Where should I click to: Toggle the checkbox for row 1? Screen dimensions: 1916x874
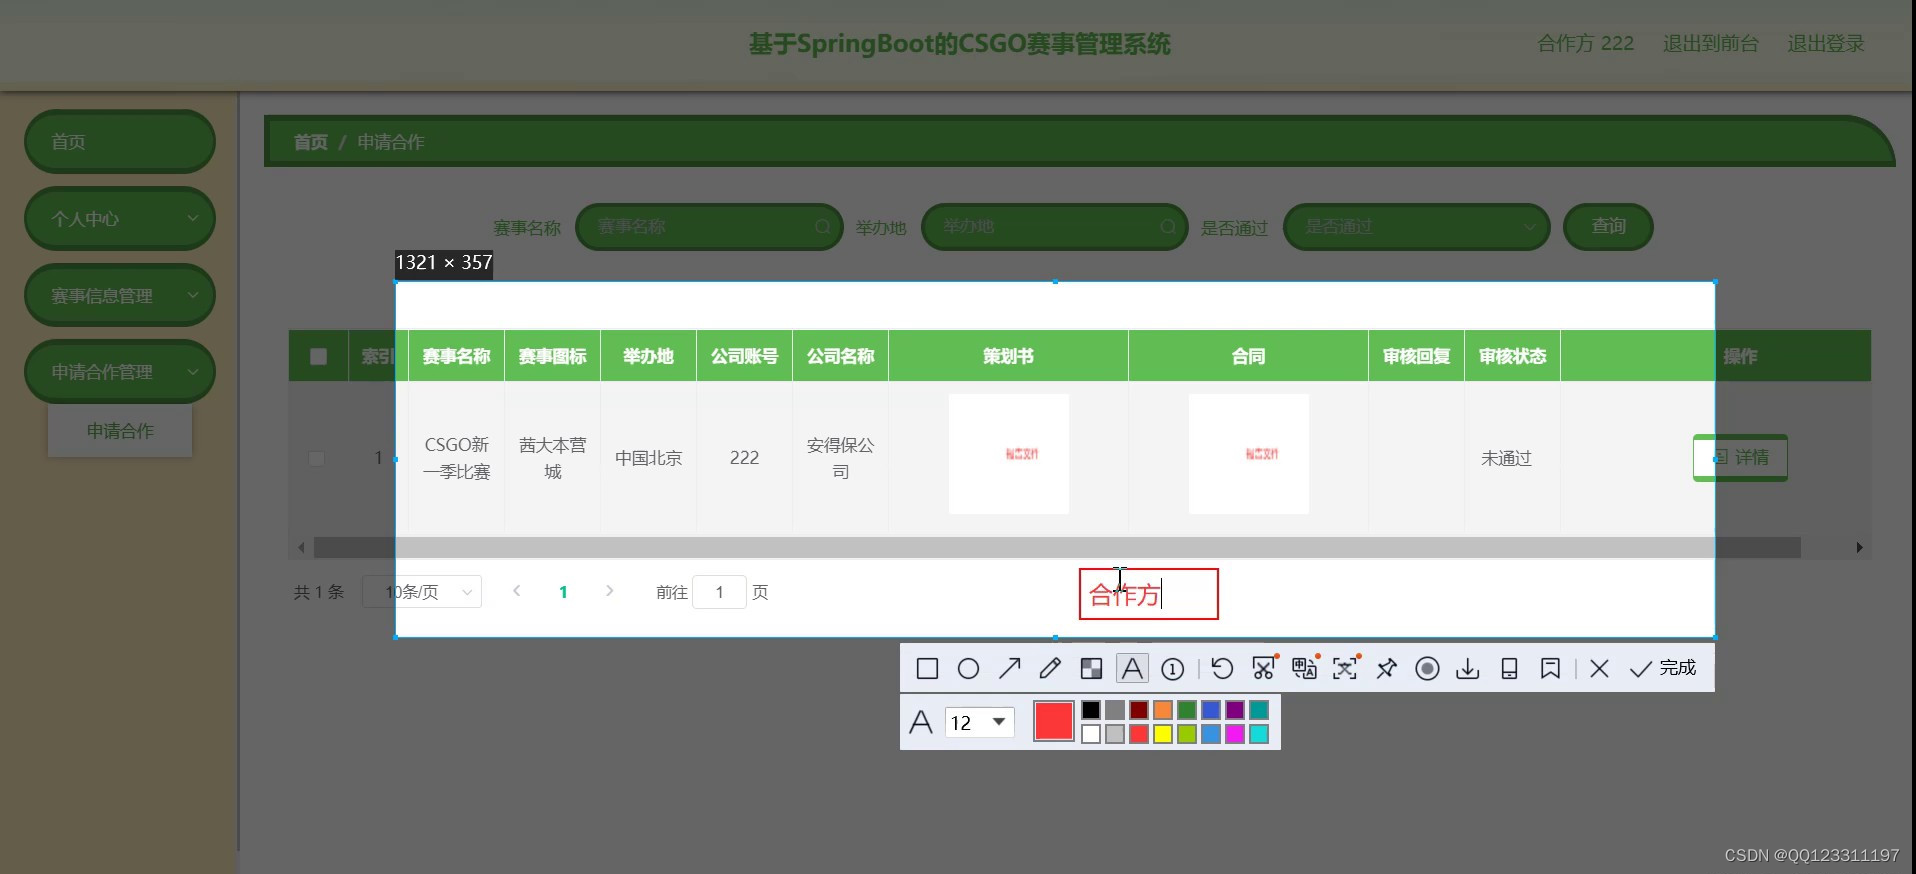click(x=316, y=458)
